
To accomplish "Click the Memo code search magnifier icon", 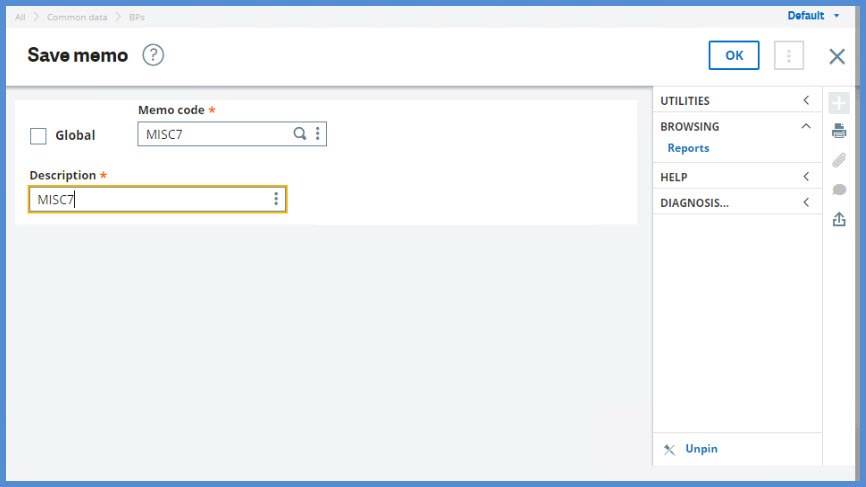I will (299, 134).
